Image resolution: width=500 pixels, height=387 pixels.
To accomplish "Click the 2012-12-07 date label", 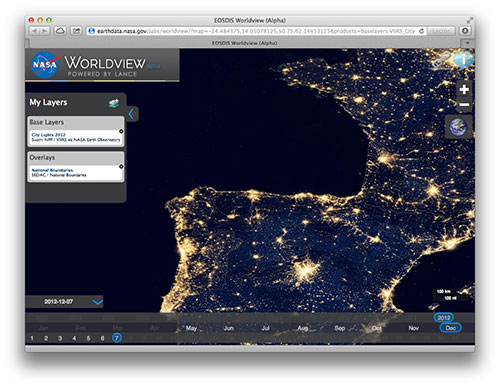I will click(59, 302).
